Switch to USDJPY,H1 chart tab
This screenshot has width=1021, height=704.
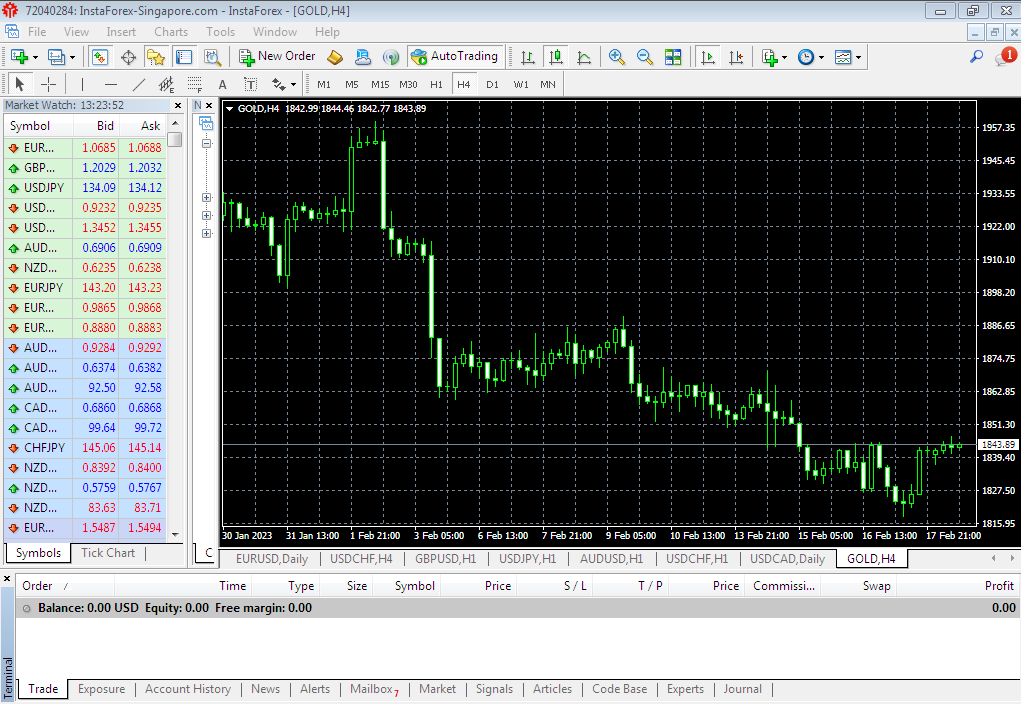[x=527, y=559]
